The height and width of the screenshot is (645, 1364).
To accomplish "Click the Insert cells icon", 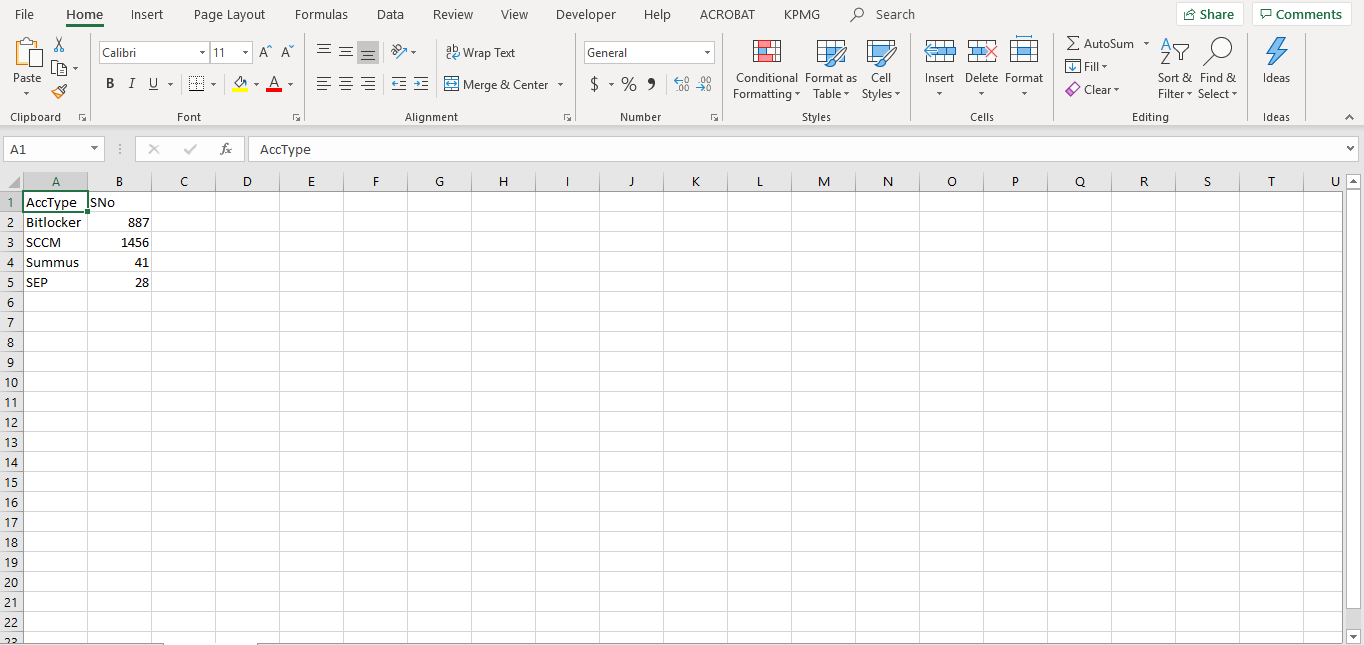I will [x=939, y=51].
